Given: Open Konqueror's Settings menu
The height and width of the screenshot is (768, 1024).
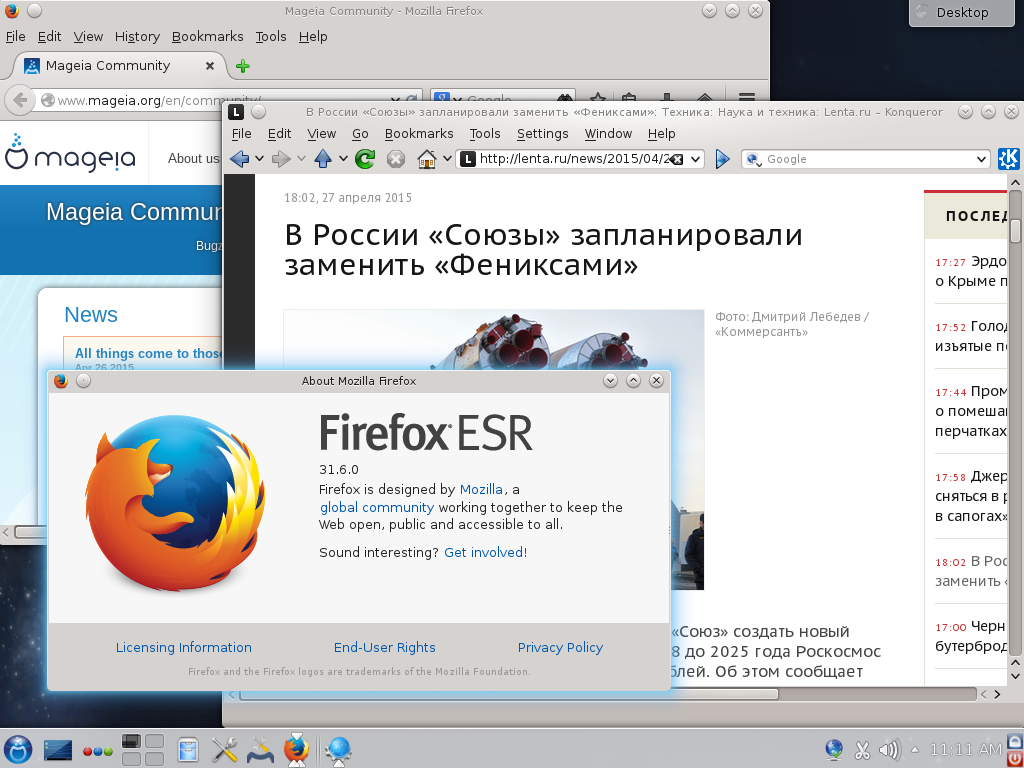Looking at the screenshot, I should click(x=543, y=134).
